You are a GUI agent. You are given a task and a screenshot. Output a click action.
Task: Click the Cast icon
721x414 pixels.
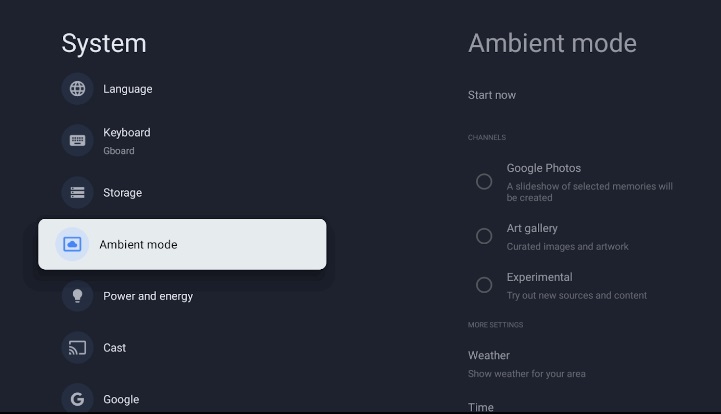pos(77,348)
